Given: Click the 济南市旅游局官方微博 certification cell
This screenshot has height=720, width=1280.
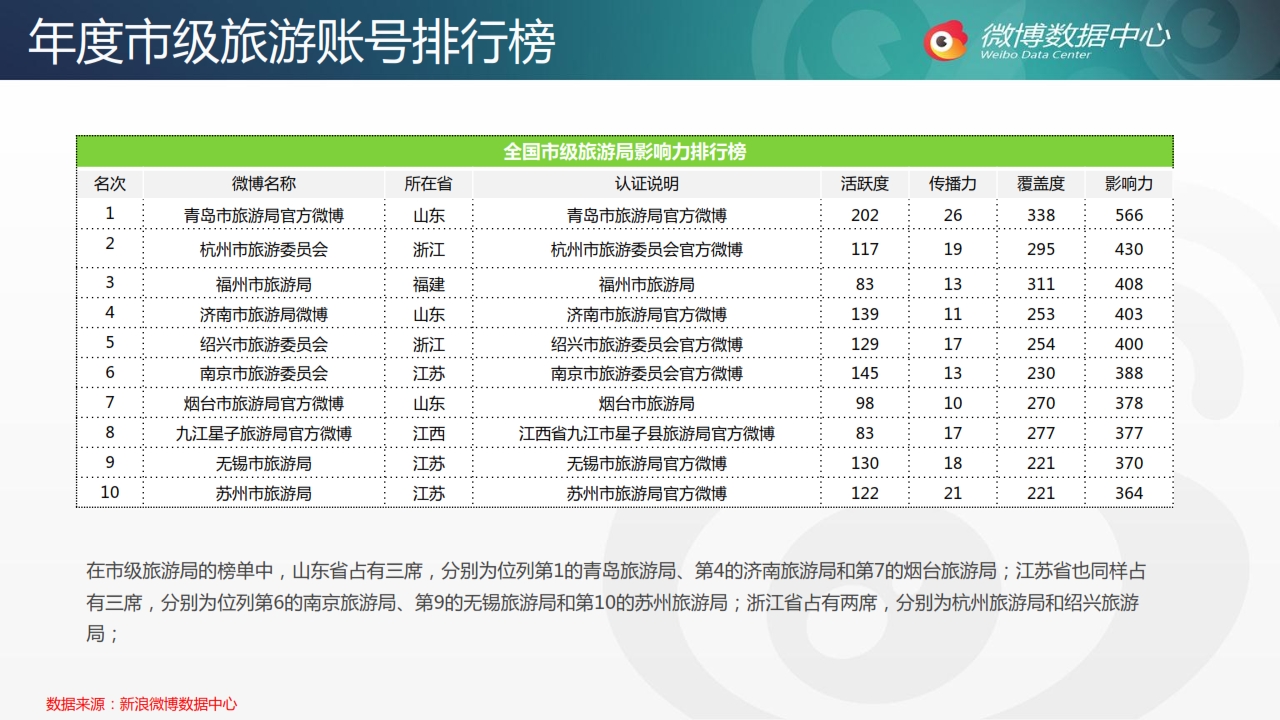Looking at the screenshot, I should 647,314.
